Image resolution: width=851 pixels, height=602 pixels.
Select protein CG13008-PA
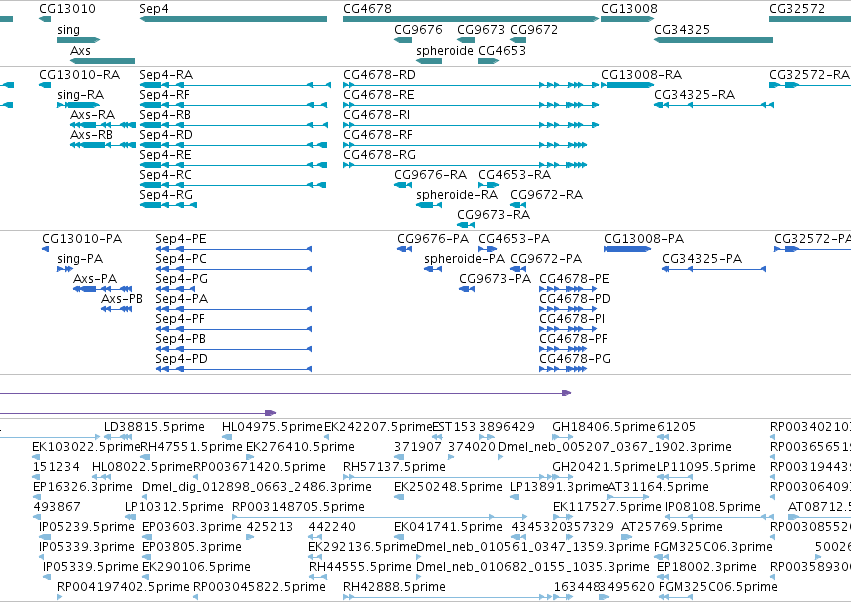coord(627,249)
